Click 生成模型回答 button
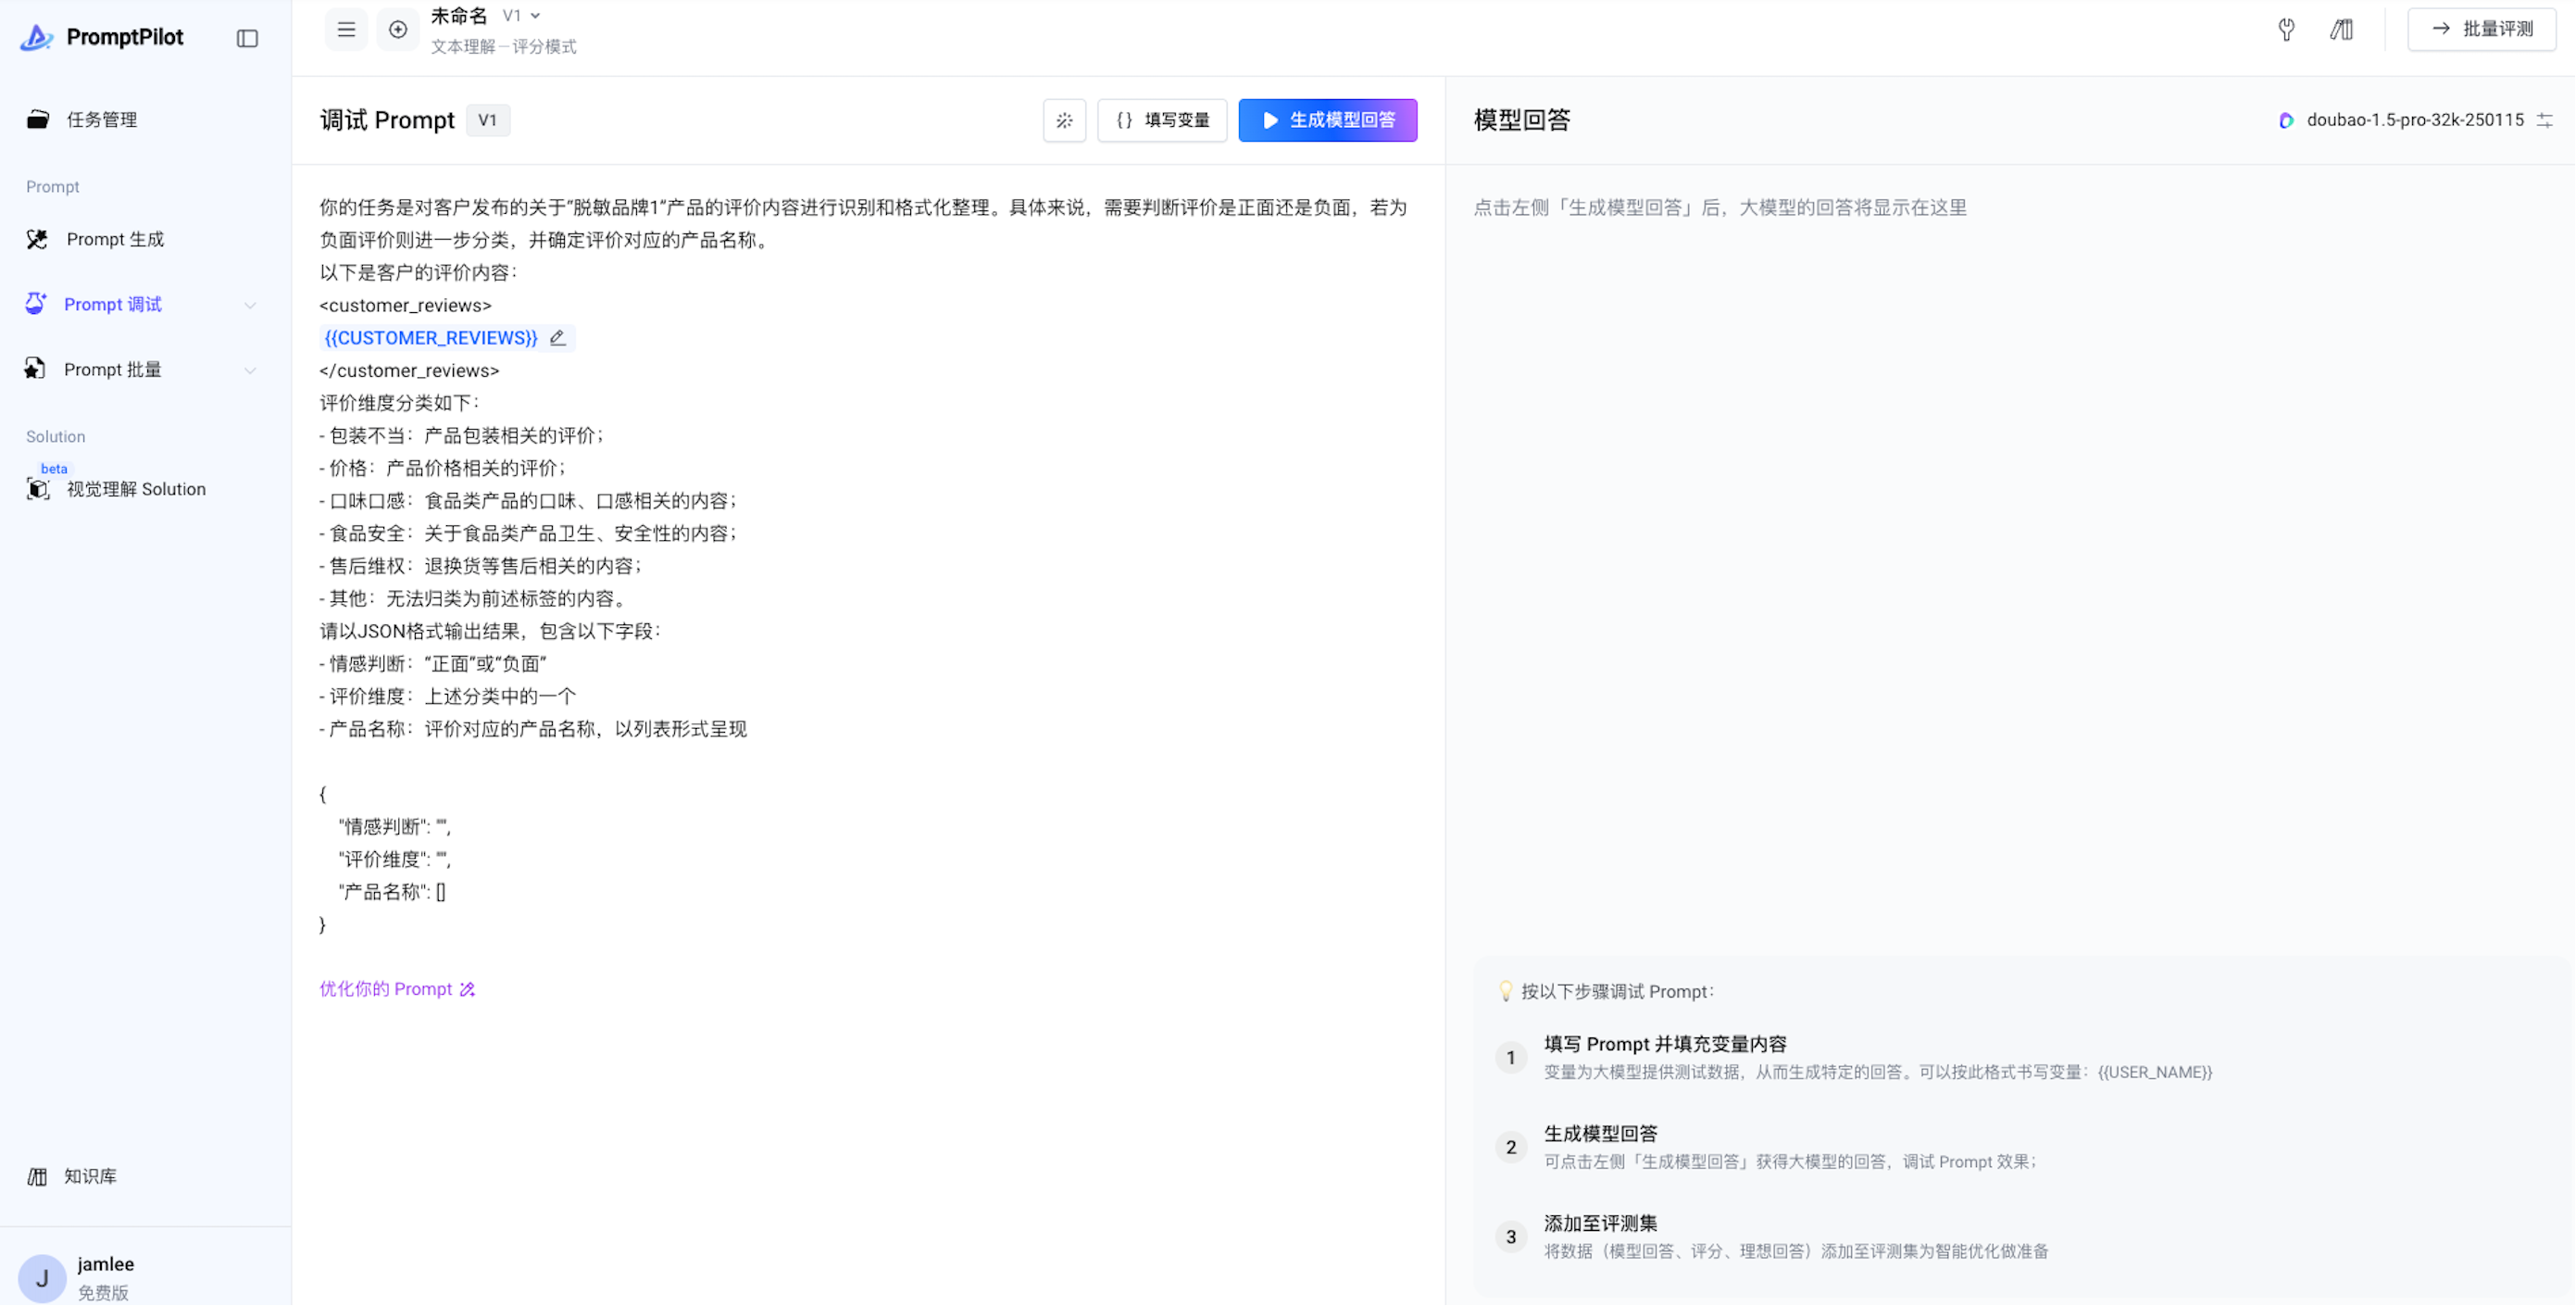The image size is (2576, 1306). point(1327,120)
